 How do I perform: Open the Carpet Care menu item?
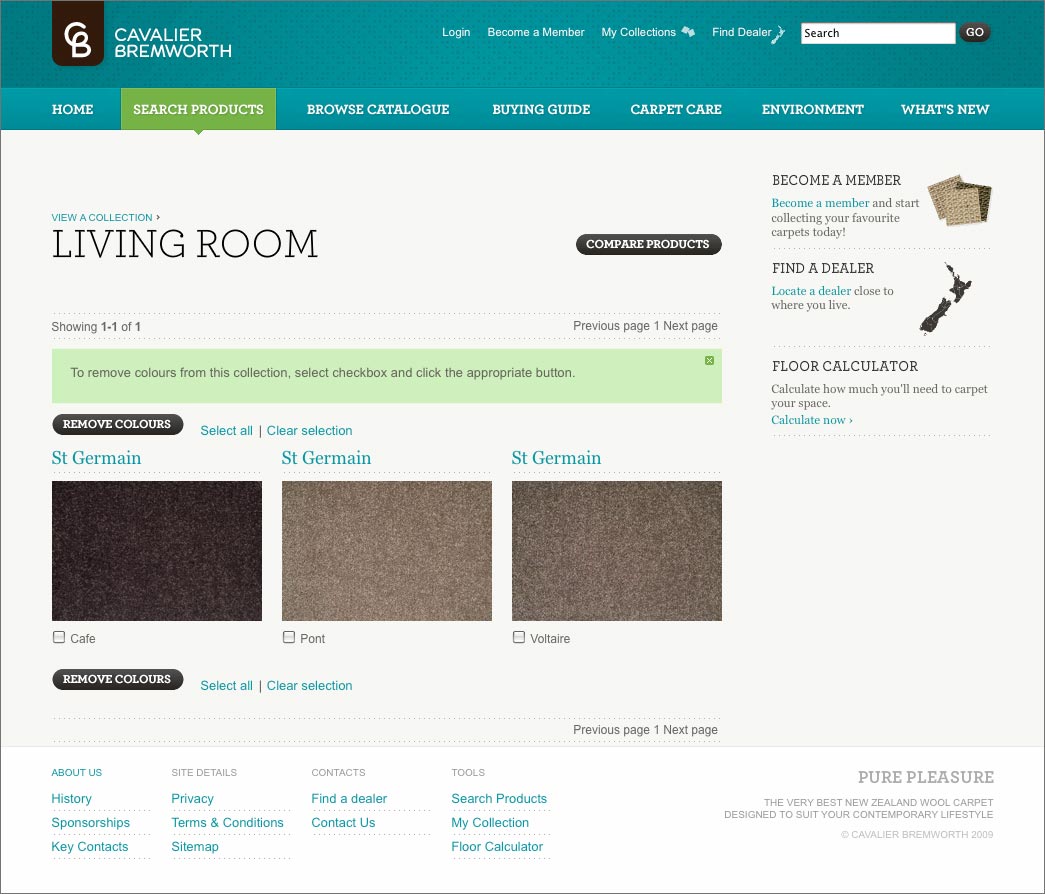[676, 109]
